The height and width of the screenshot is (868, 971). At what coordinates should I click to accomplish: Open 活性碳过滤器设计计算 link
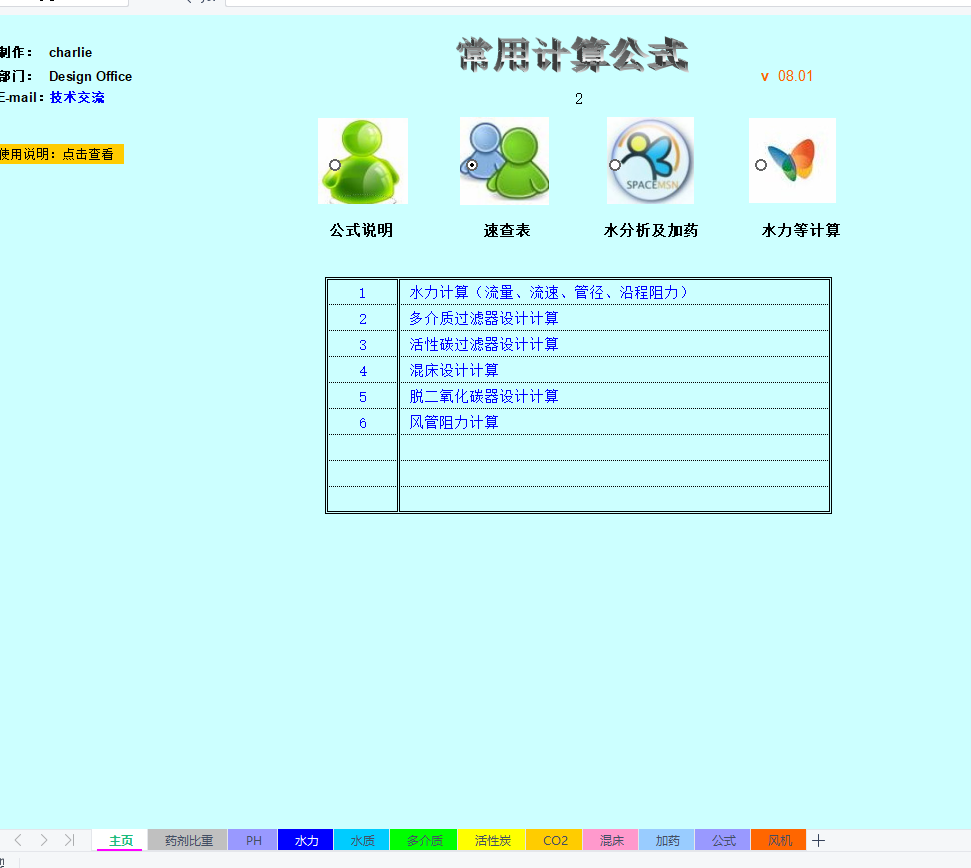(484, 344)
